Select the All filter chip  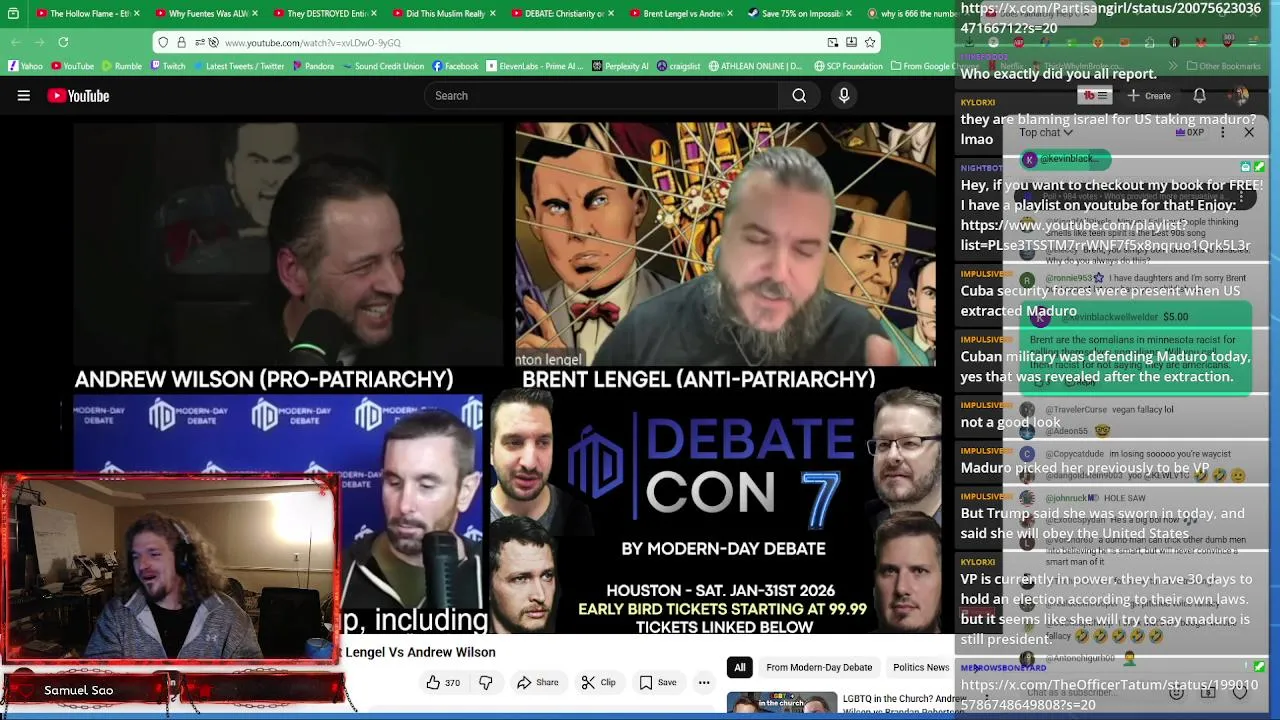[x=740, y=667]
